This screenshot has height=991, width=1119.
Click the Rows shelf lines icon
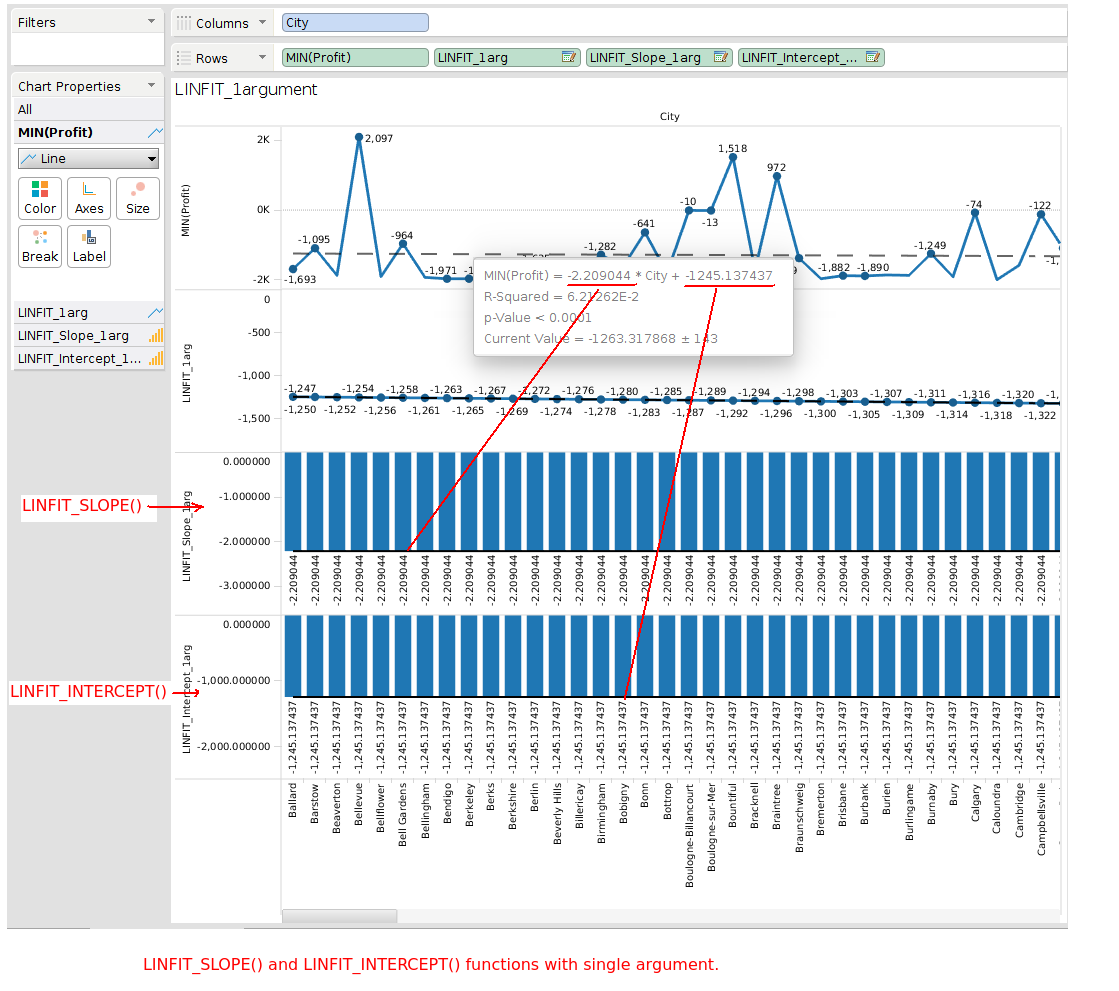click(x=184, y=58)
